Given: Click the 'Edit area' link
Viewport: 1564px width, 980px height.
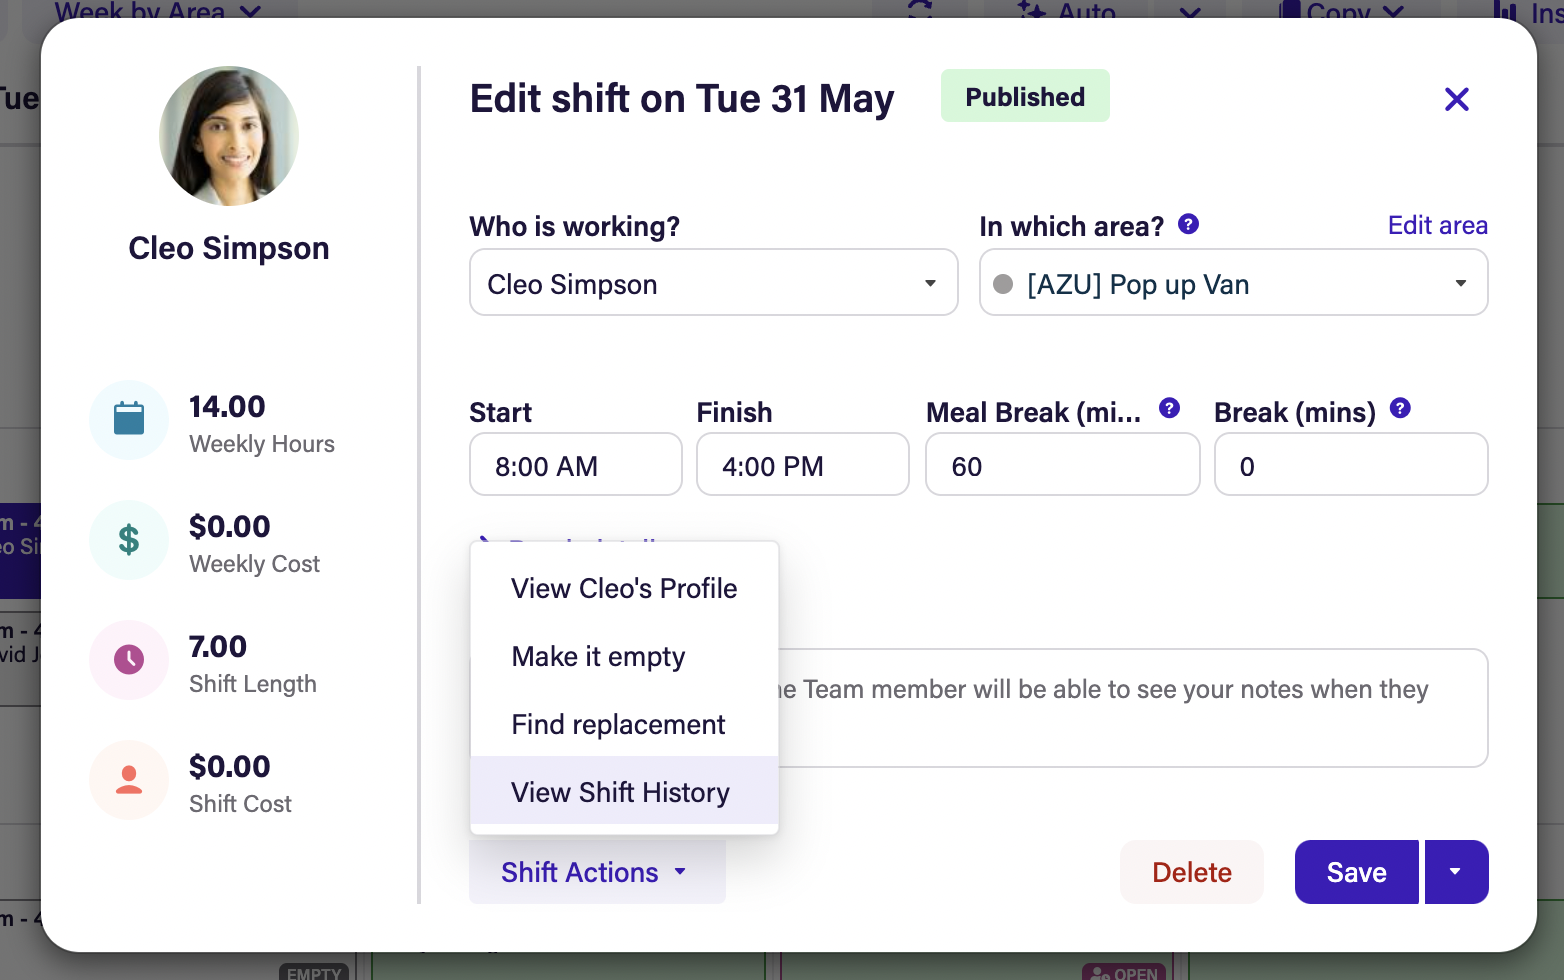Looking at the screenshot, I should point(1437,225).
